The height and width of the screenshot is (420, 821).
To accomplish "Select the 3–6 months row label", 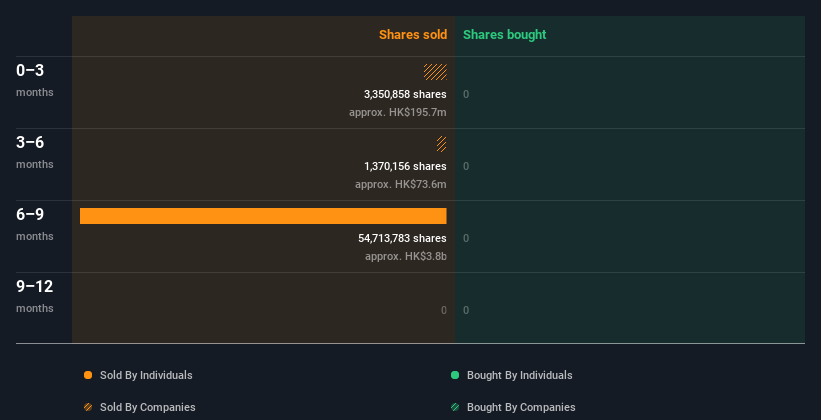I will 35,152.
